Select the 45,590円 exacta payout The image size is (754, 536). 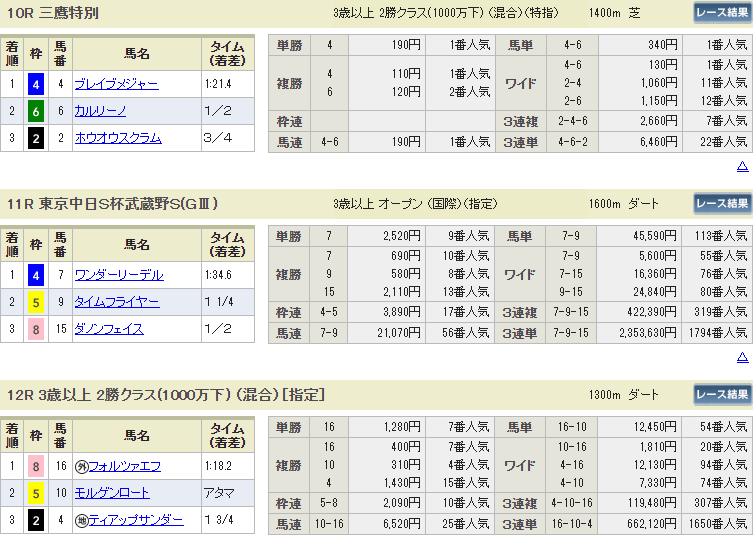click(x=655, y=236)
